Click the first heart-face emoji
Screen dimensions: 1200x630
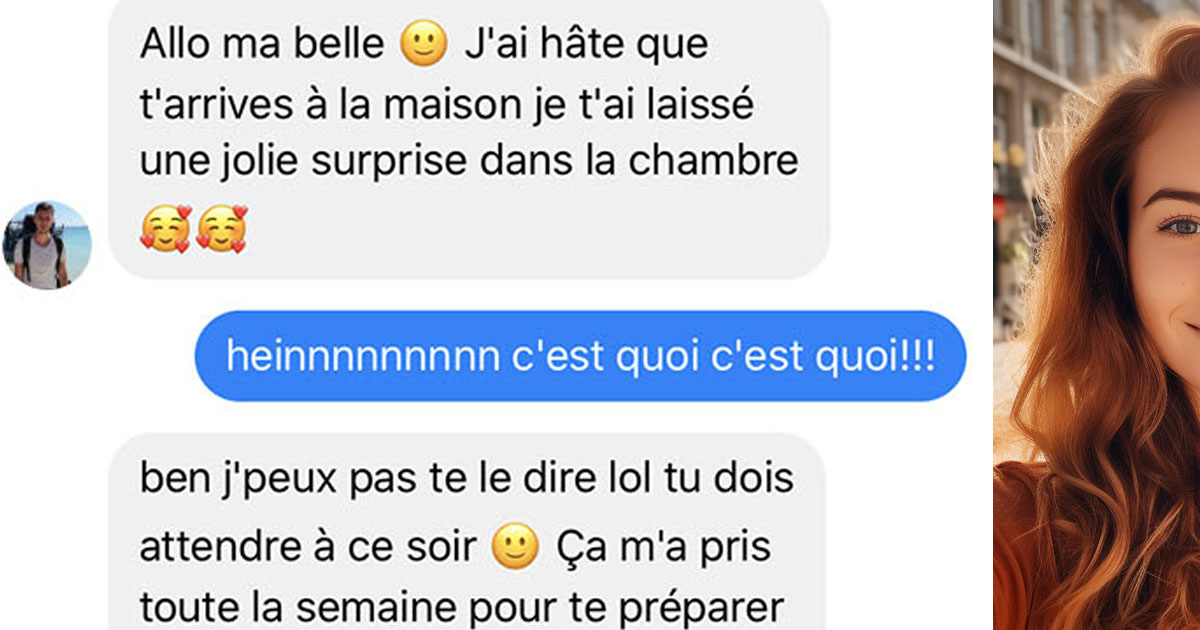point(164,230)
